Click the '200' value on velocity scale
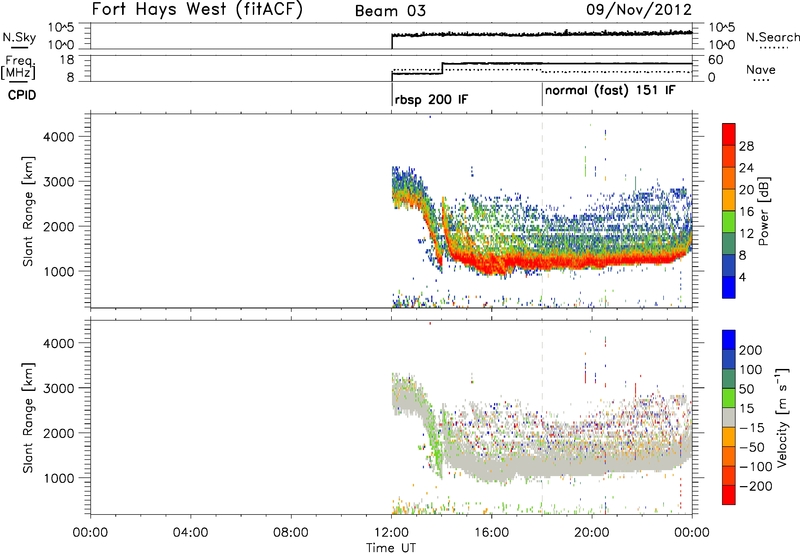The image size is (800, 554). pyautogui.click(x=751, y=350)
